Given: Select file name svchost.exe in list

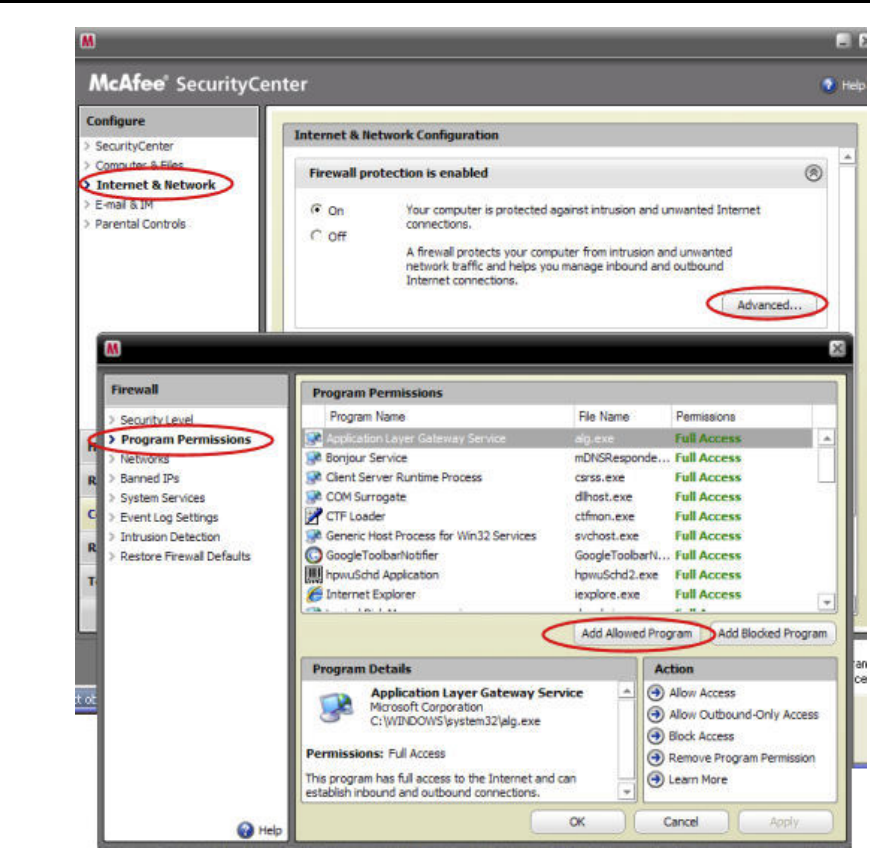Looking at the screenshot, I should tap(606, 536).
